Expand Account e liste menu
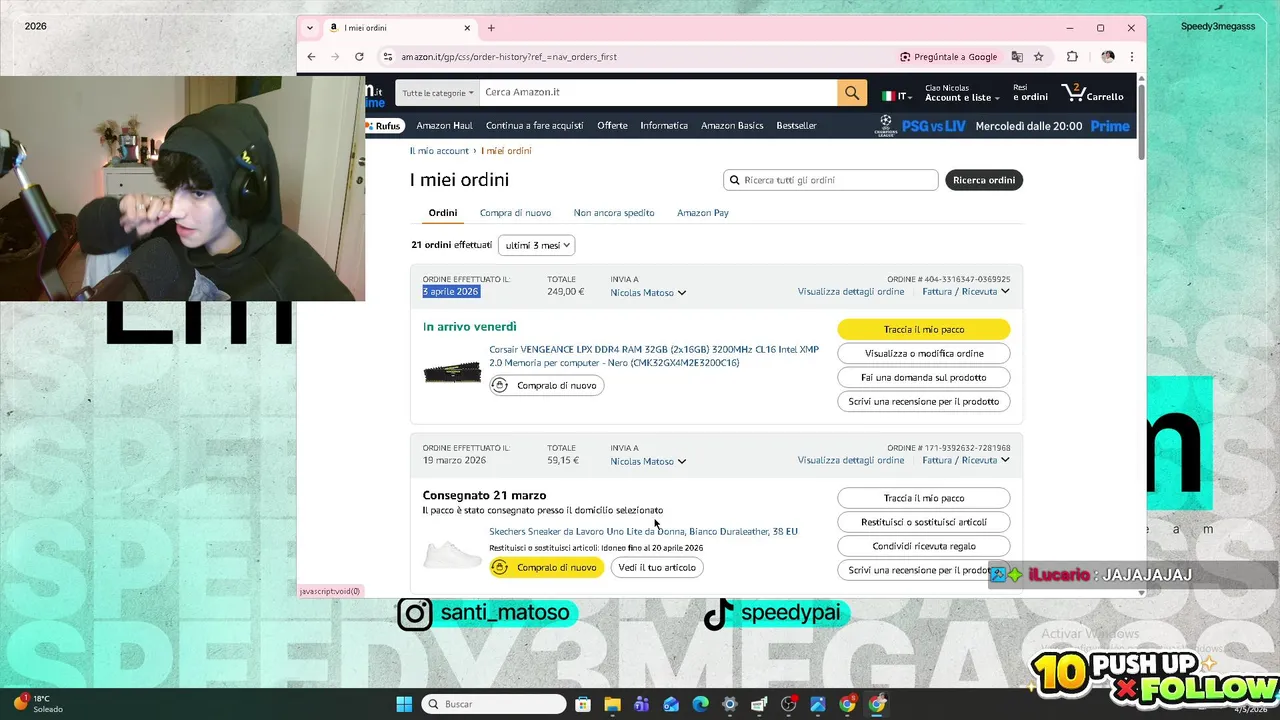The image size is (1280, 720). pyautogui.click(x=962, y=93)
